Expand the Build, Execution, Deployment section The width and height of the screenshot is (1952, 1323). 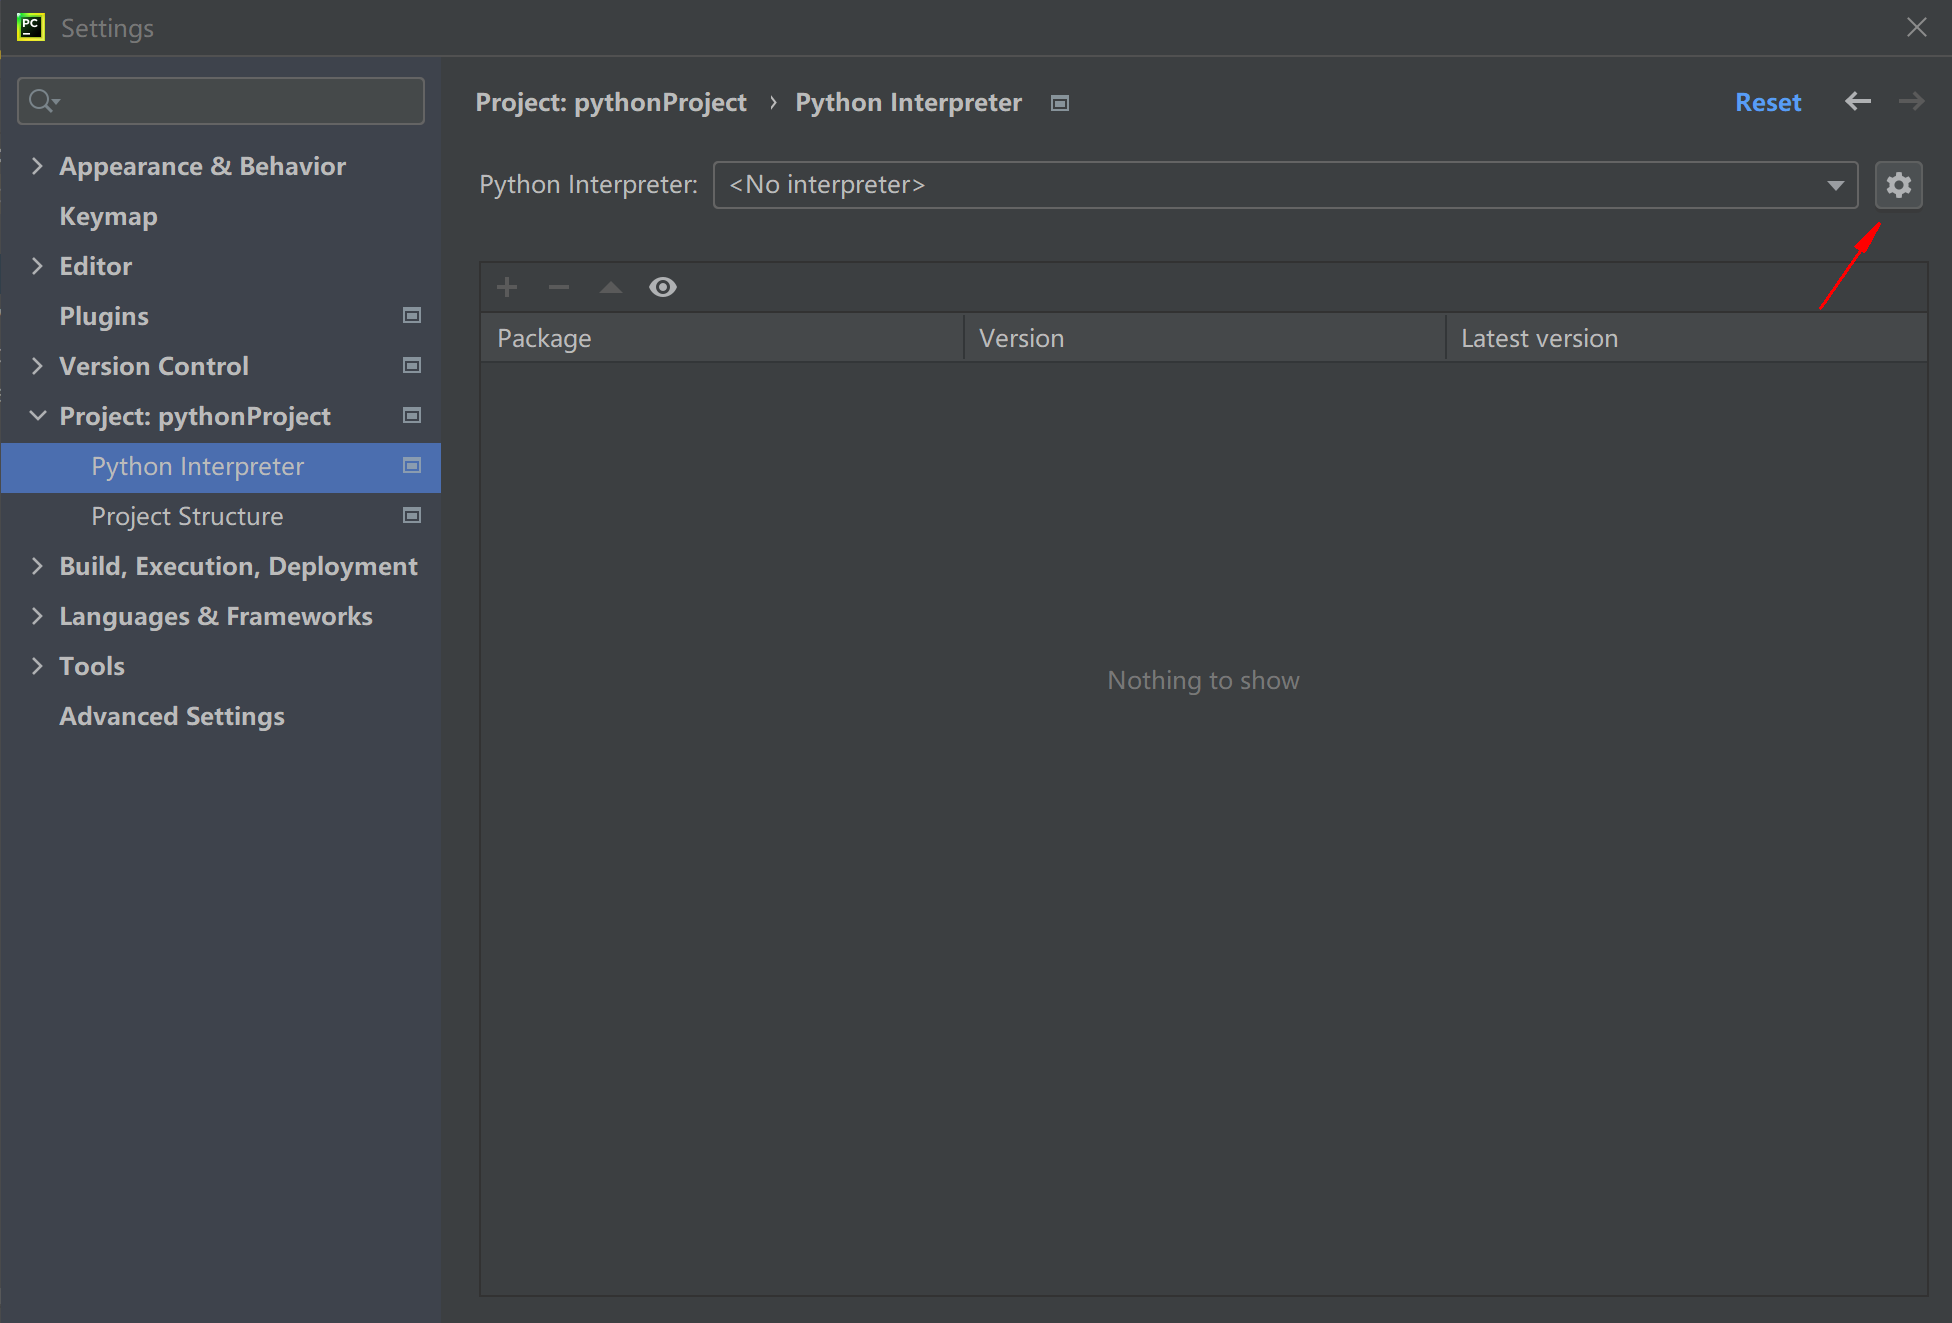click(x=37, y=566)
